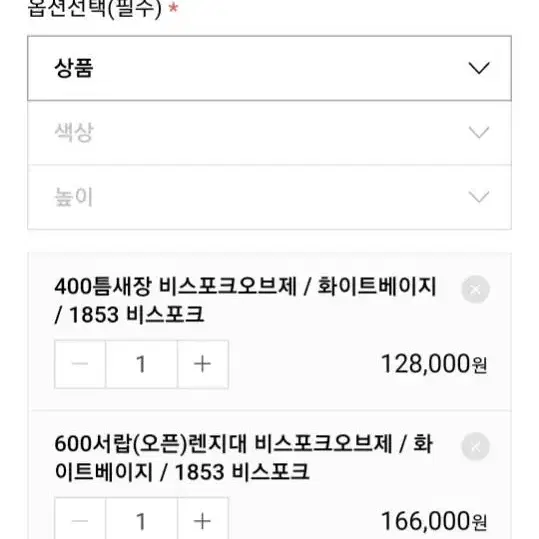Remove the 400틈새장 비스포크오브제 item
This screenshot has width=539, height=539.
pos(475,289)
